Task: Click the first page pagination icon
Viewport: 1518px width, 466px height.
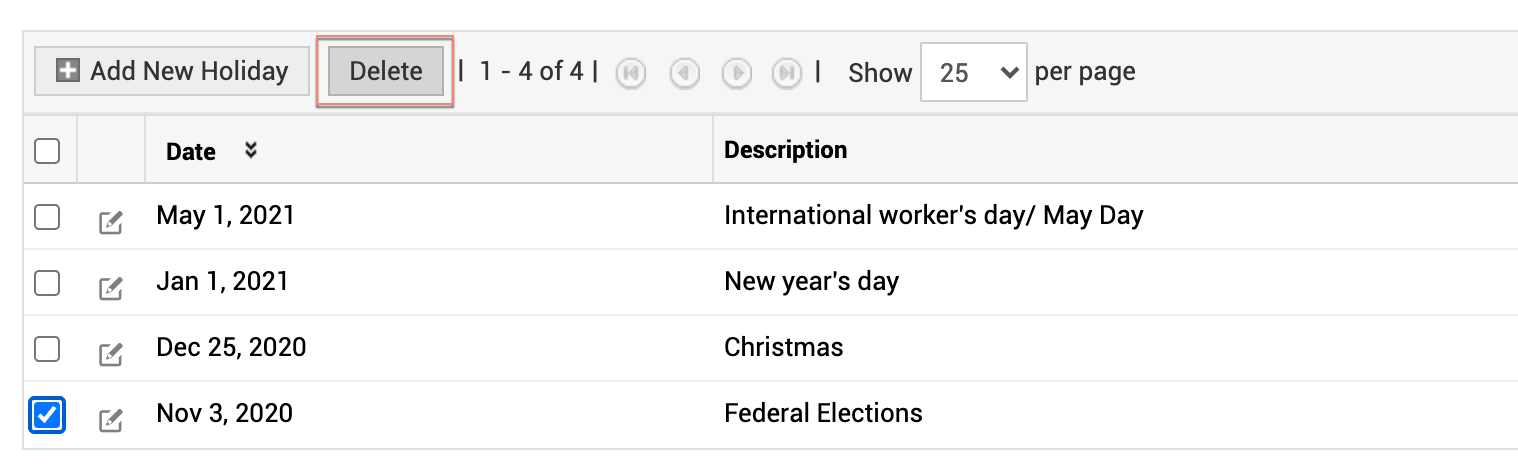Action: click(631, 73)
